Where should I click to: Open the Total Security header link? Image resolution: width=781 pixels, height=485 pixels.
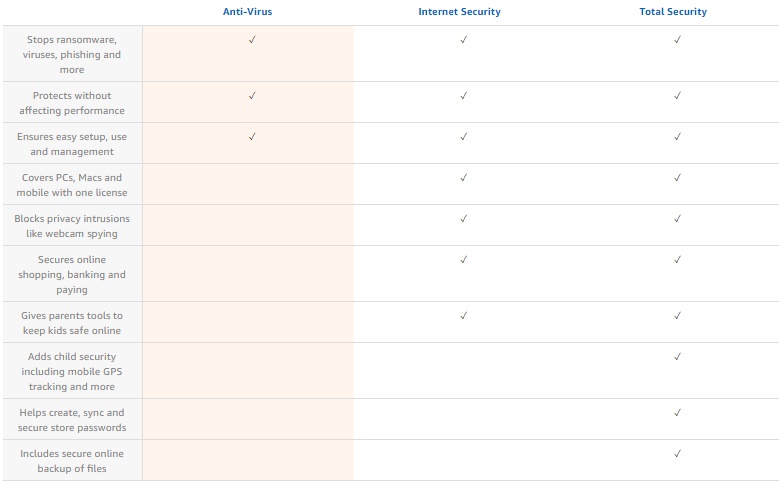[673, 12]
